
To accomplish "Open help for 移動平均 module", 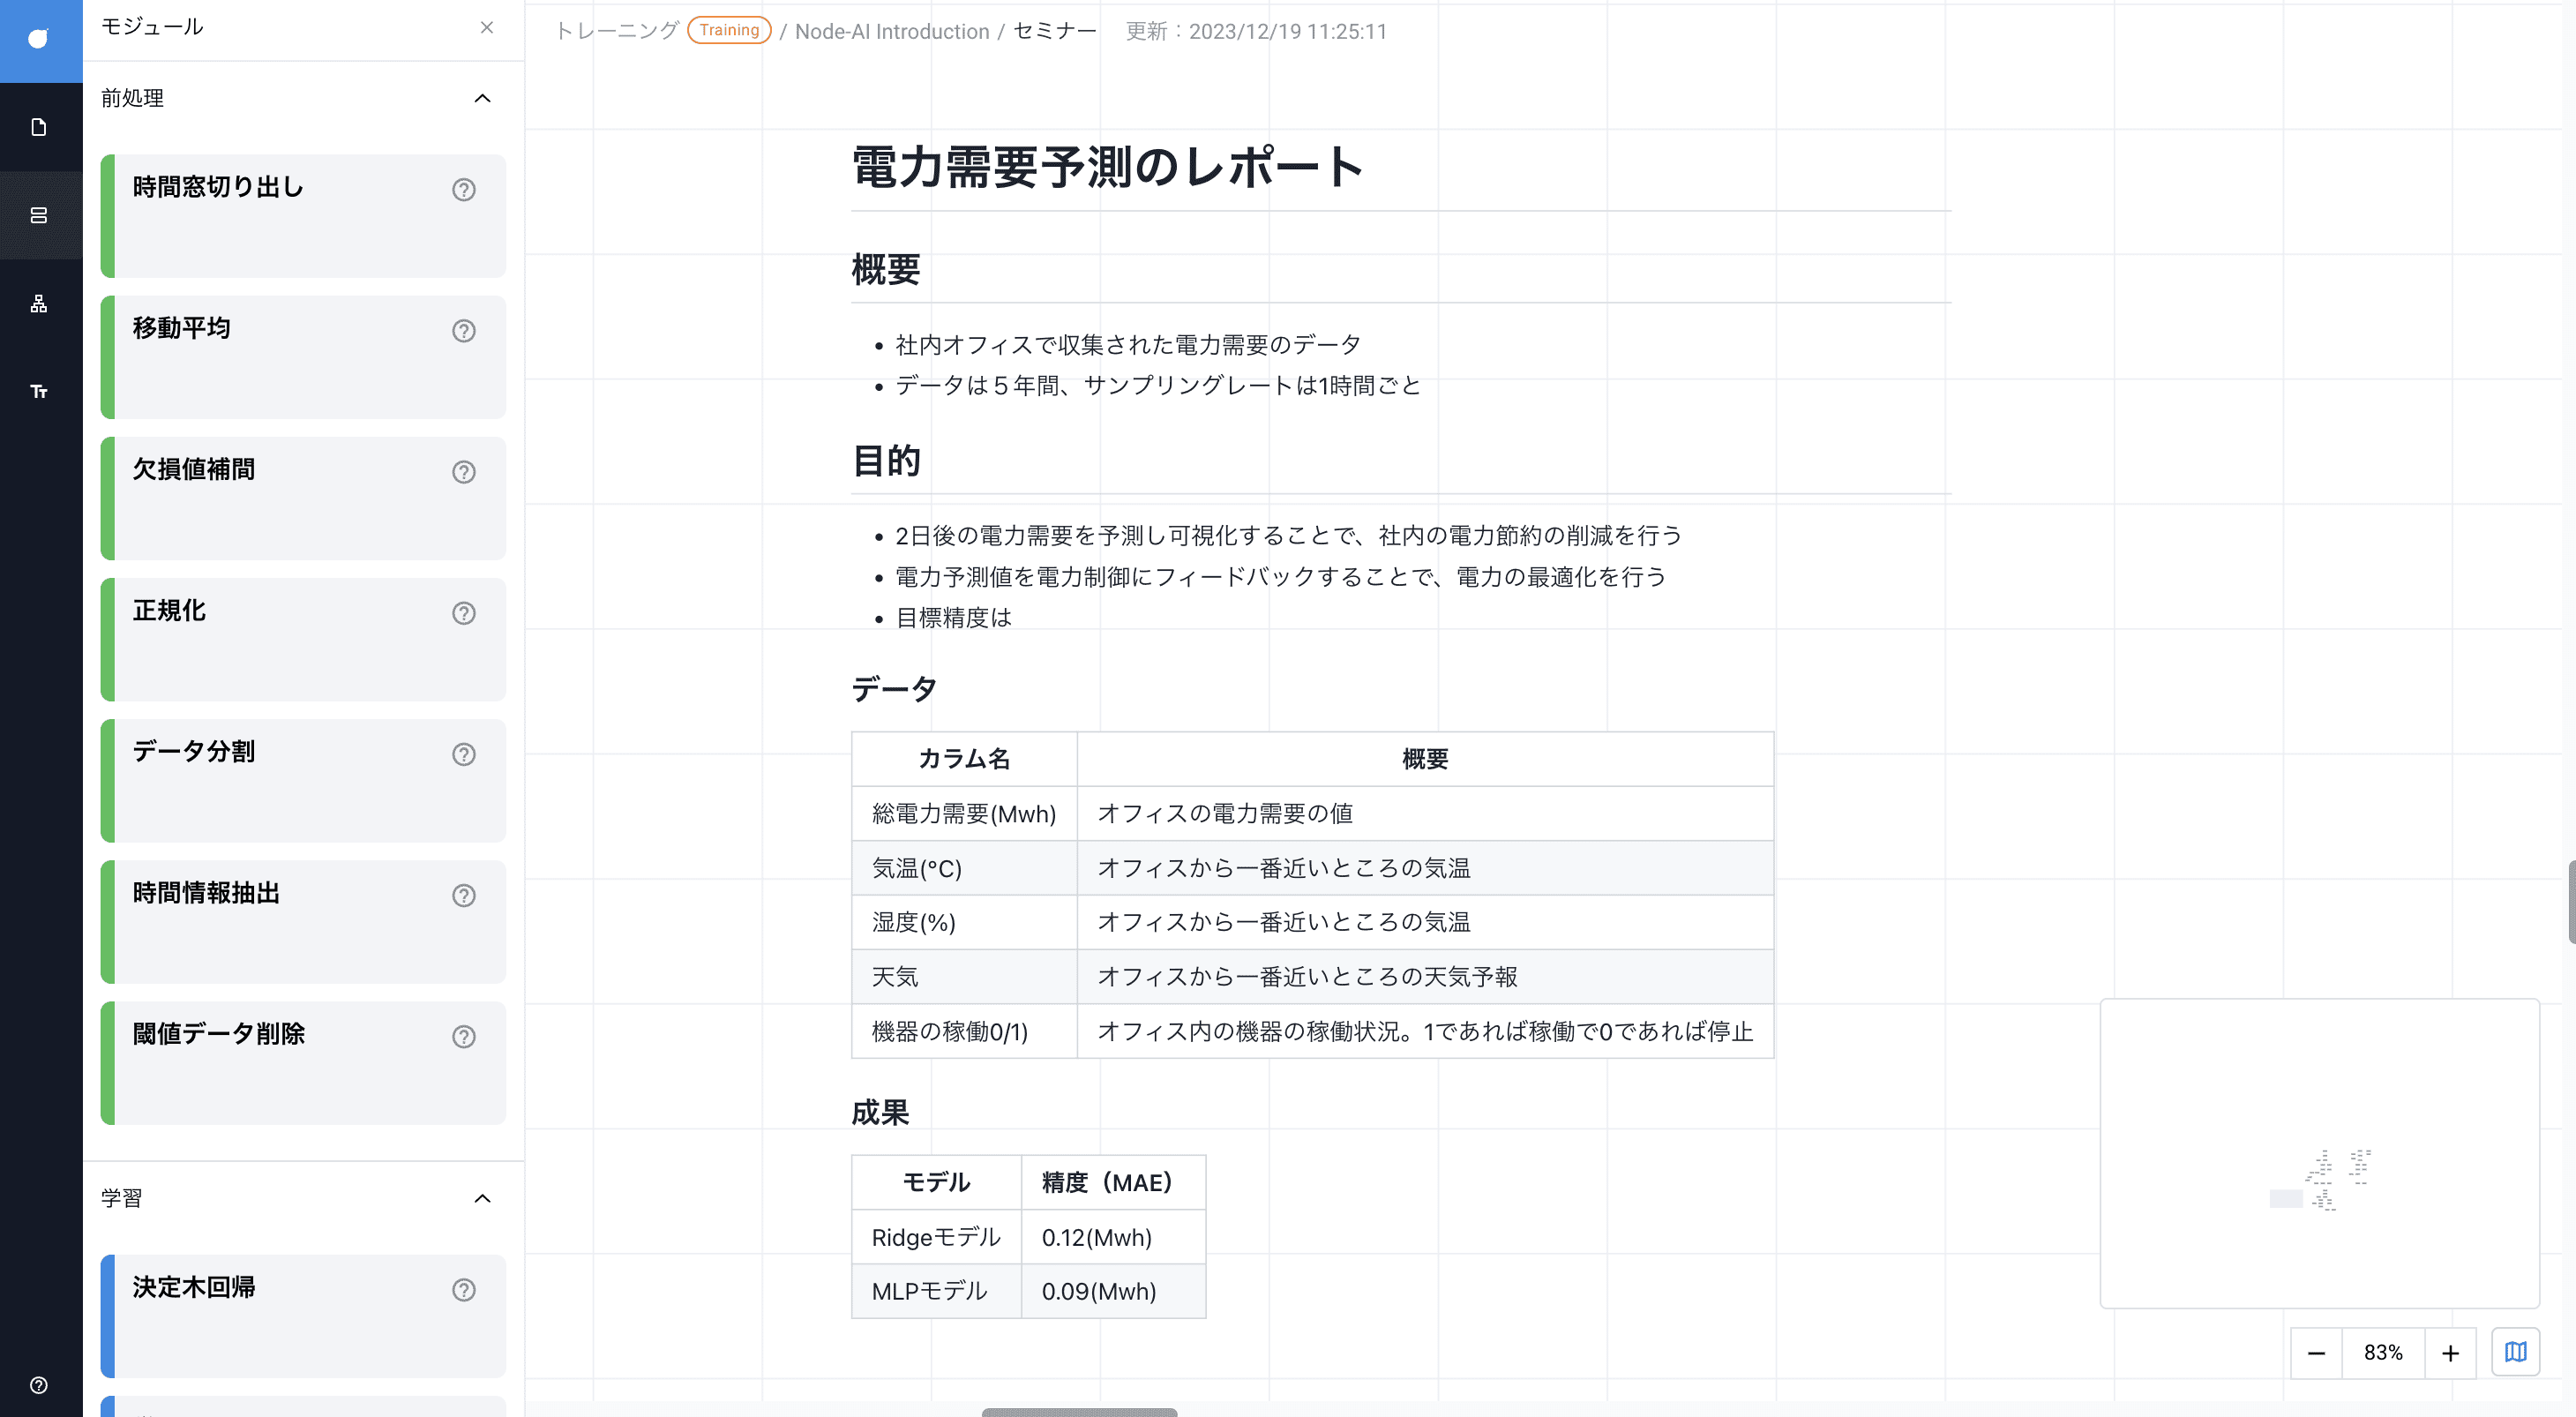I will 463,330.
